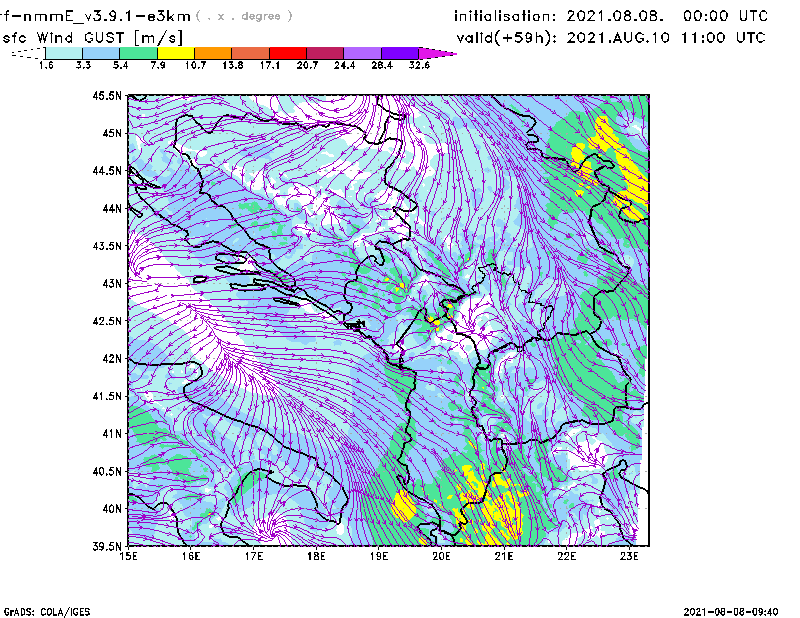Screen dimensions: 800x618
Task: Click the '45N' latitude label
Action: coord(112,133)
